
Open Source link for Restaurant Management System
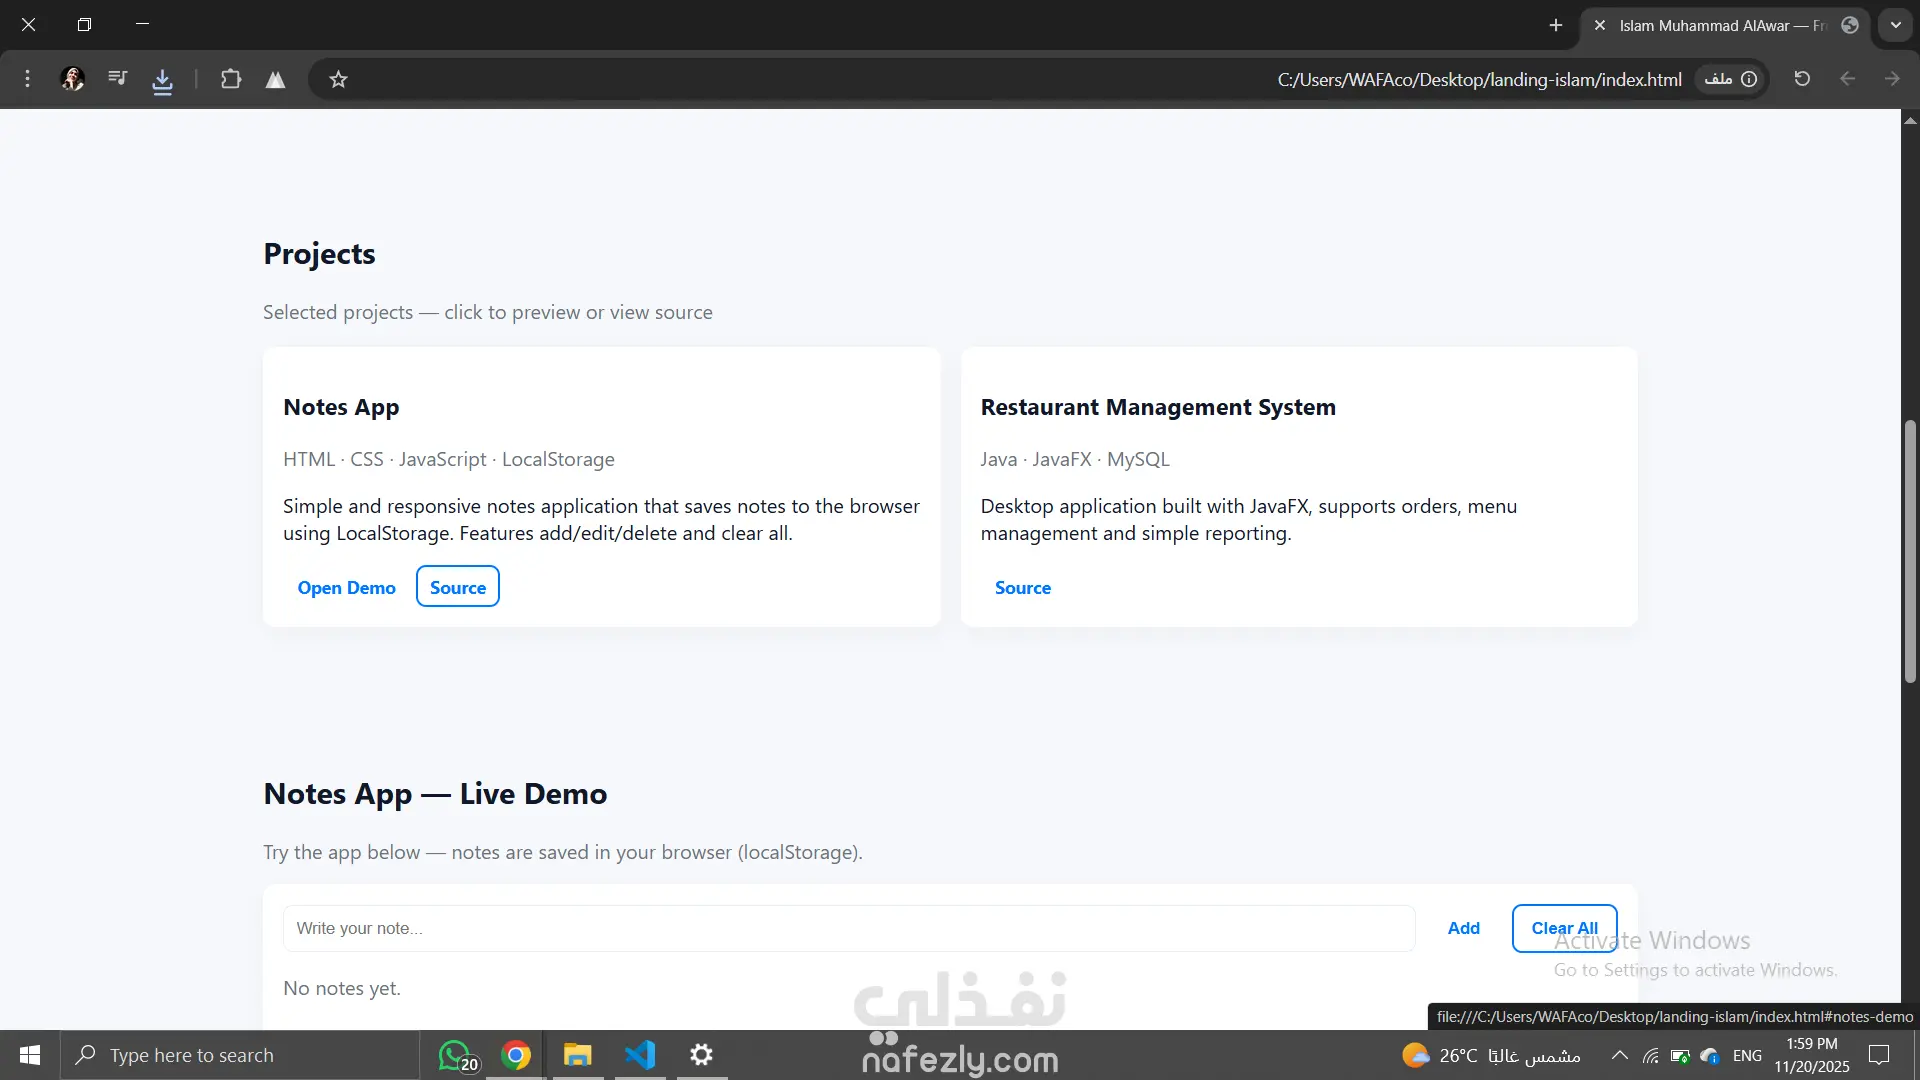pos(1022,588)
